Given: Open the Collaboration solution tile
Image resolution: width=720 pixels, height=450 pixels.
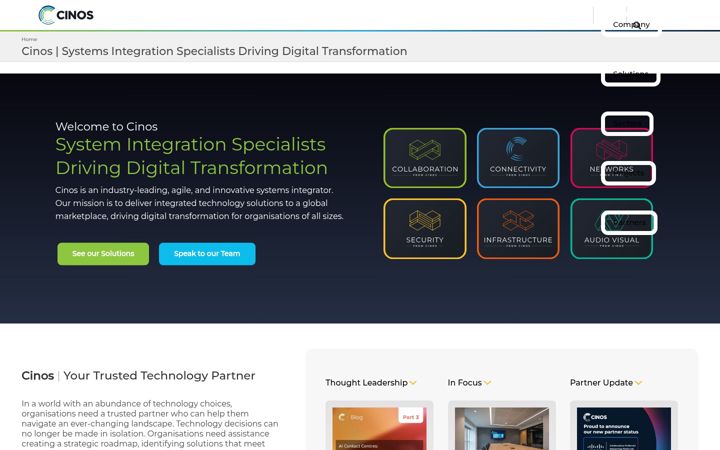Looking at the screenshot, I should coord(425,158).
